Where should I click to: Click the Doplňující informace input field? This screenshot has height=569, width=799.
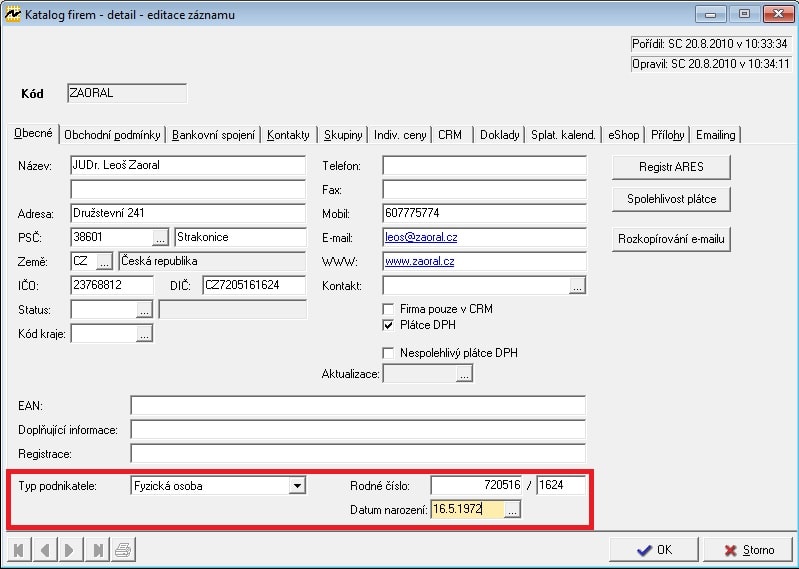tap(358, 430)
